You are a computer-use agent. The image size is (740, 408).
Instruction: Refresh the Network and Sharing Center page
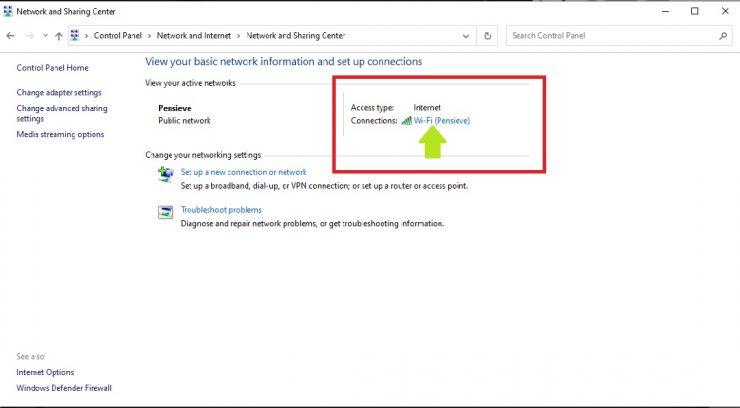[488, 36]
